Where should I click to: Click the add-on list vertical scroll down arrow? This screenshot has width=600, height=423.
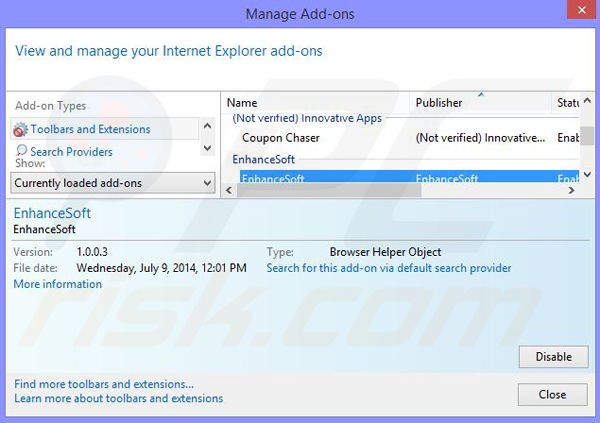pos(587,175)
